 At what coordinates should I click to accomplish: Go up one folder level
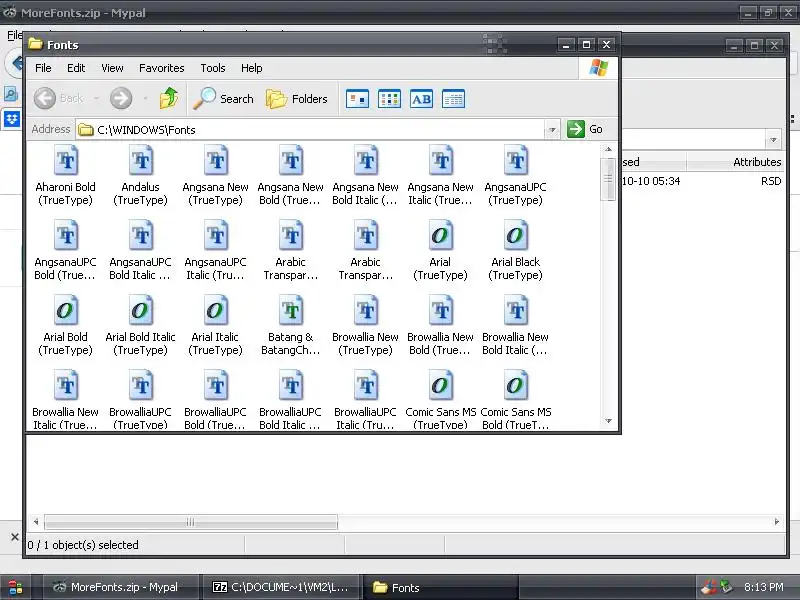[x=169, y=98]
